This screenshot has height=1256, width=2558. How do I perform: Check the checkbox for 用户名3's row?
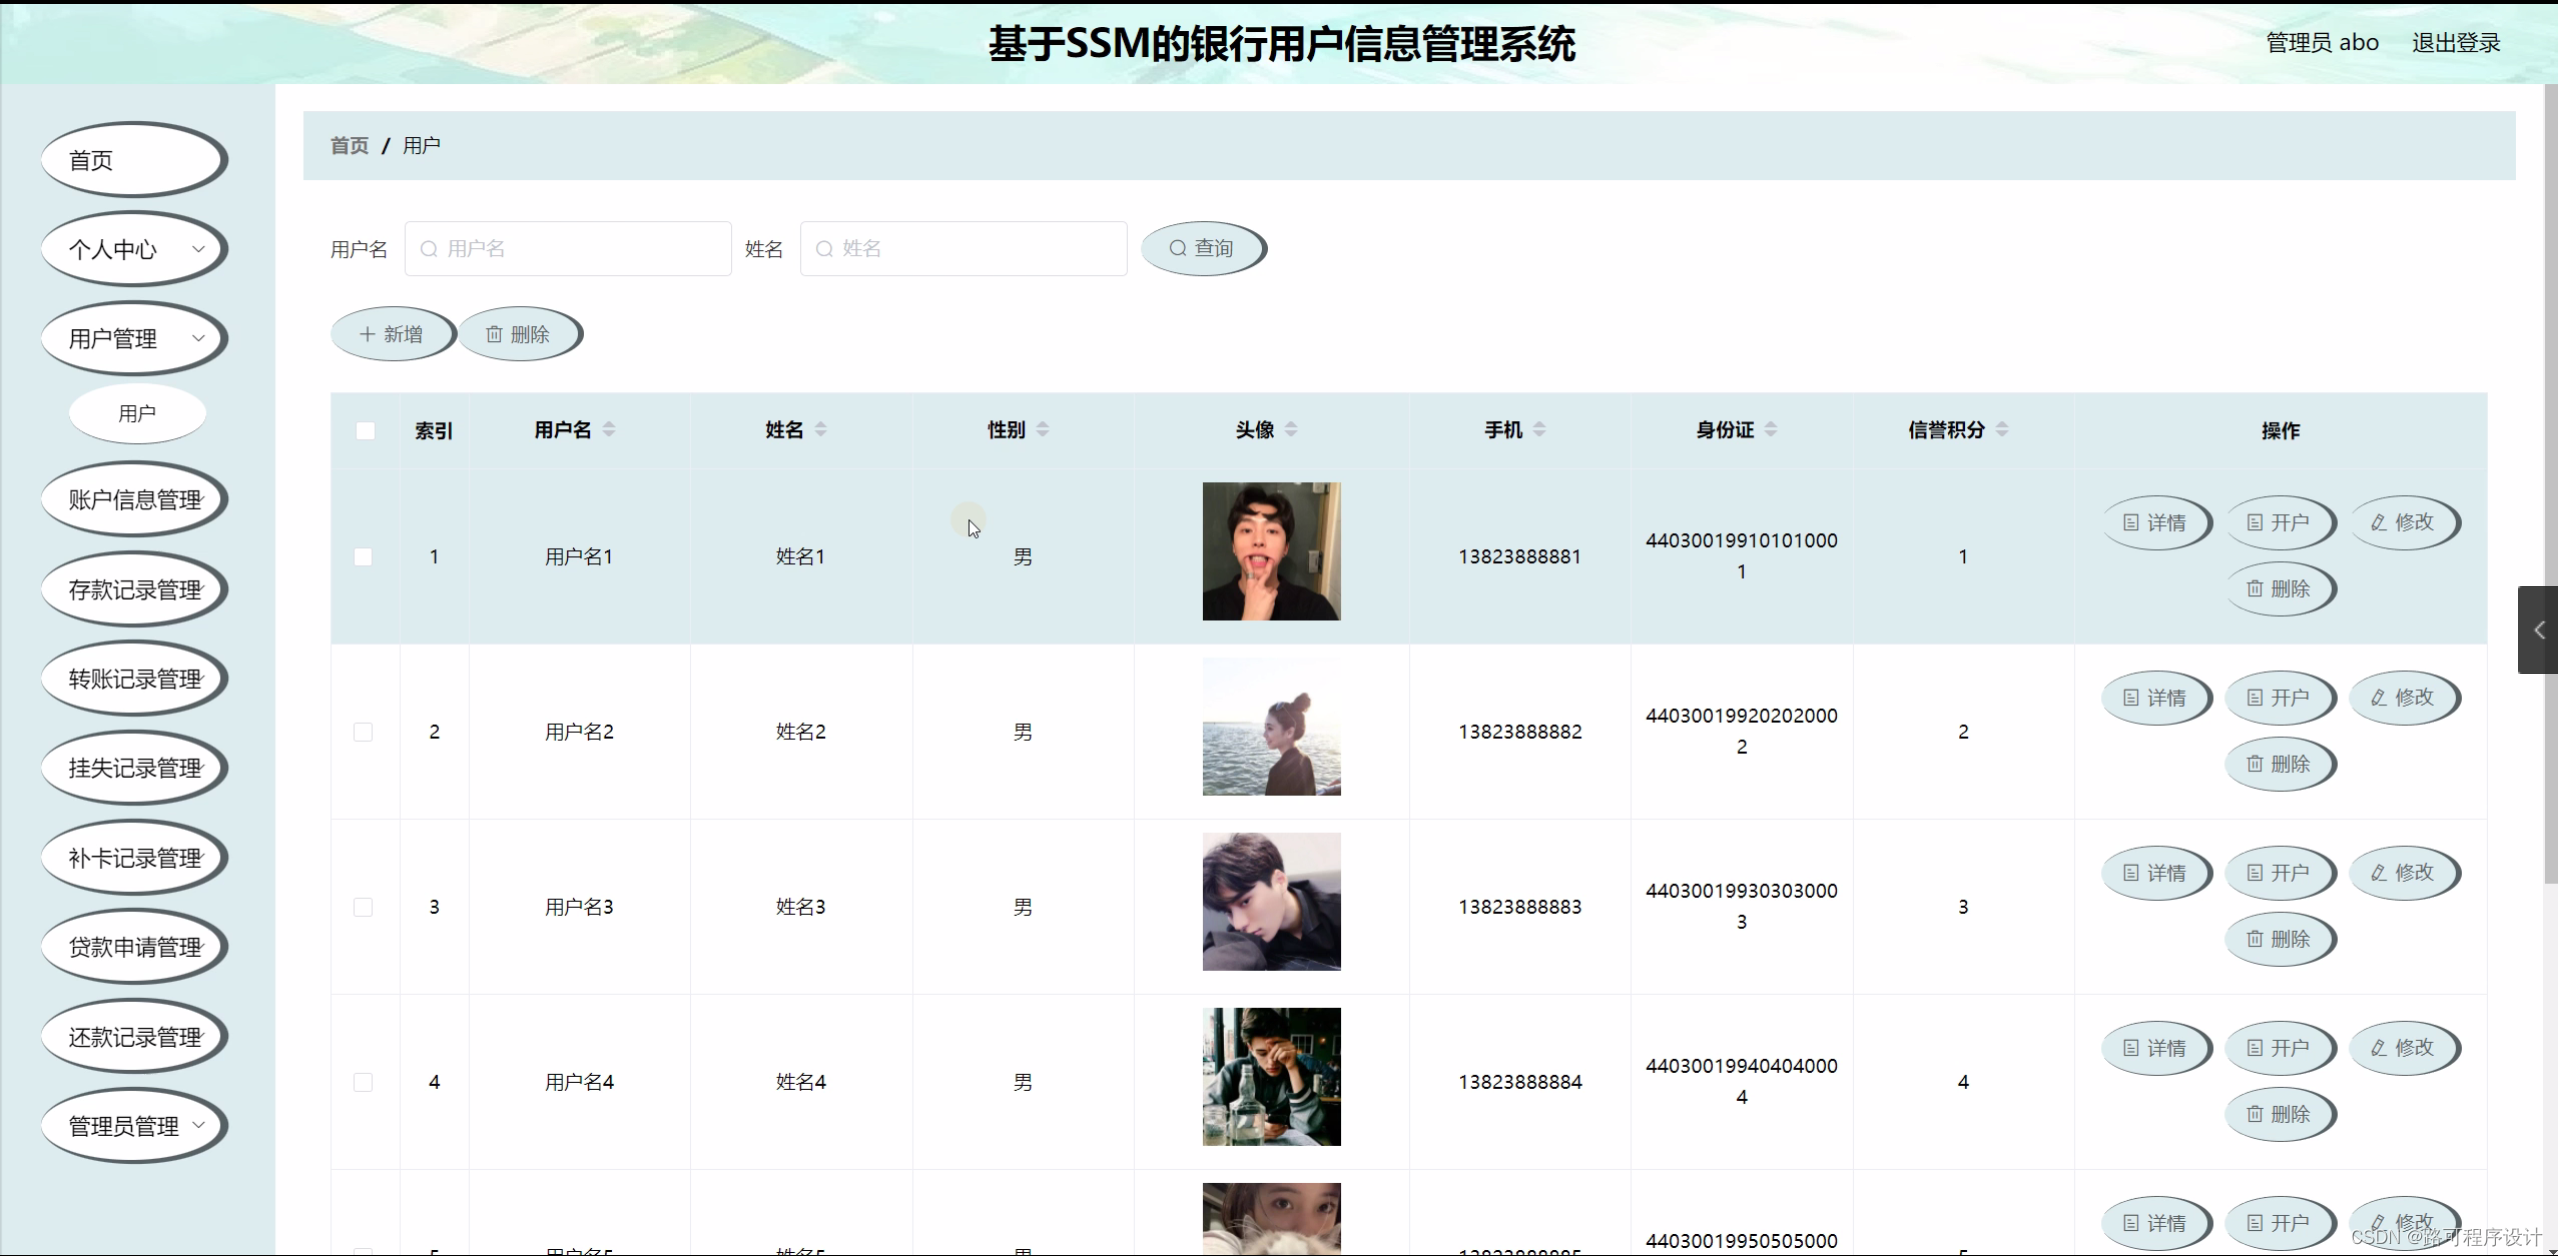364,907
